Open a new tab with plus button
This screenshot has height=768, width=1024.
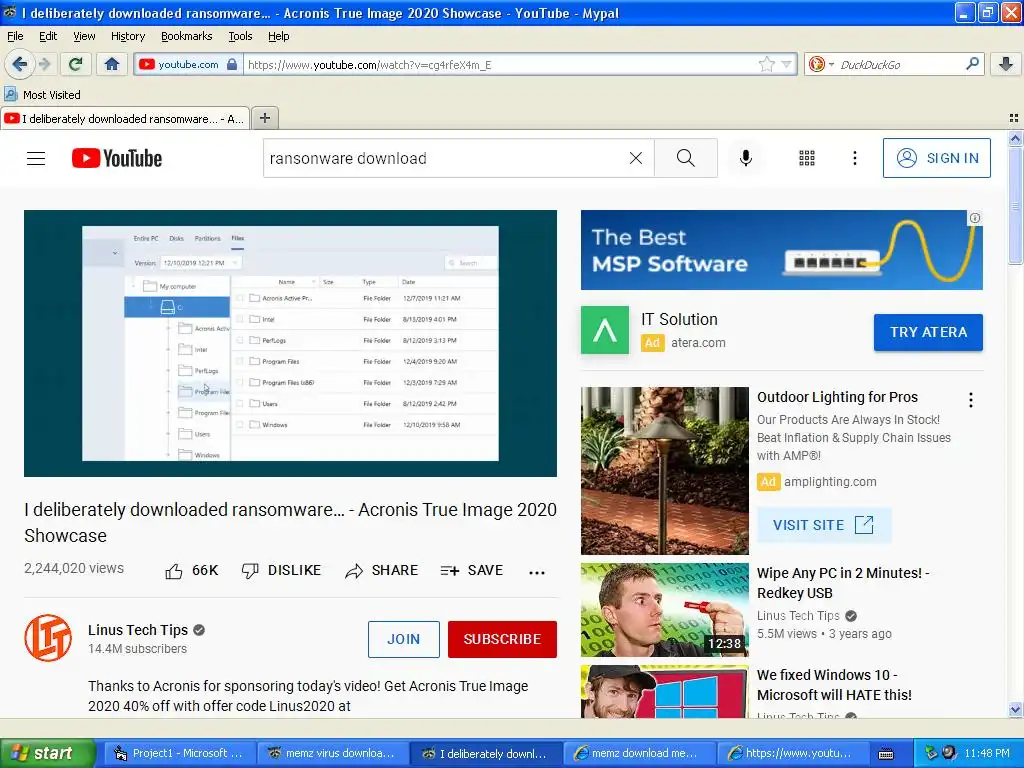(x=264, y=118)
